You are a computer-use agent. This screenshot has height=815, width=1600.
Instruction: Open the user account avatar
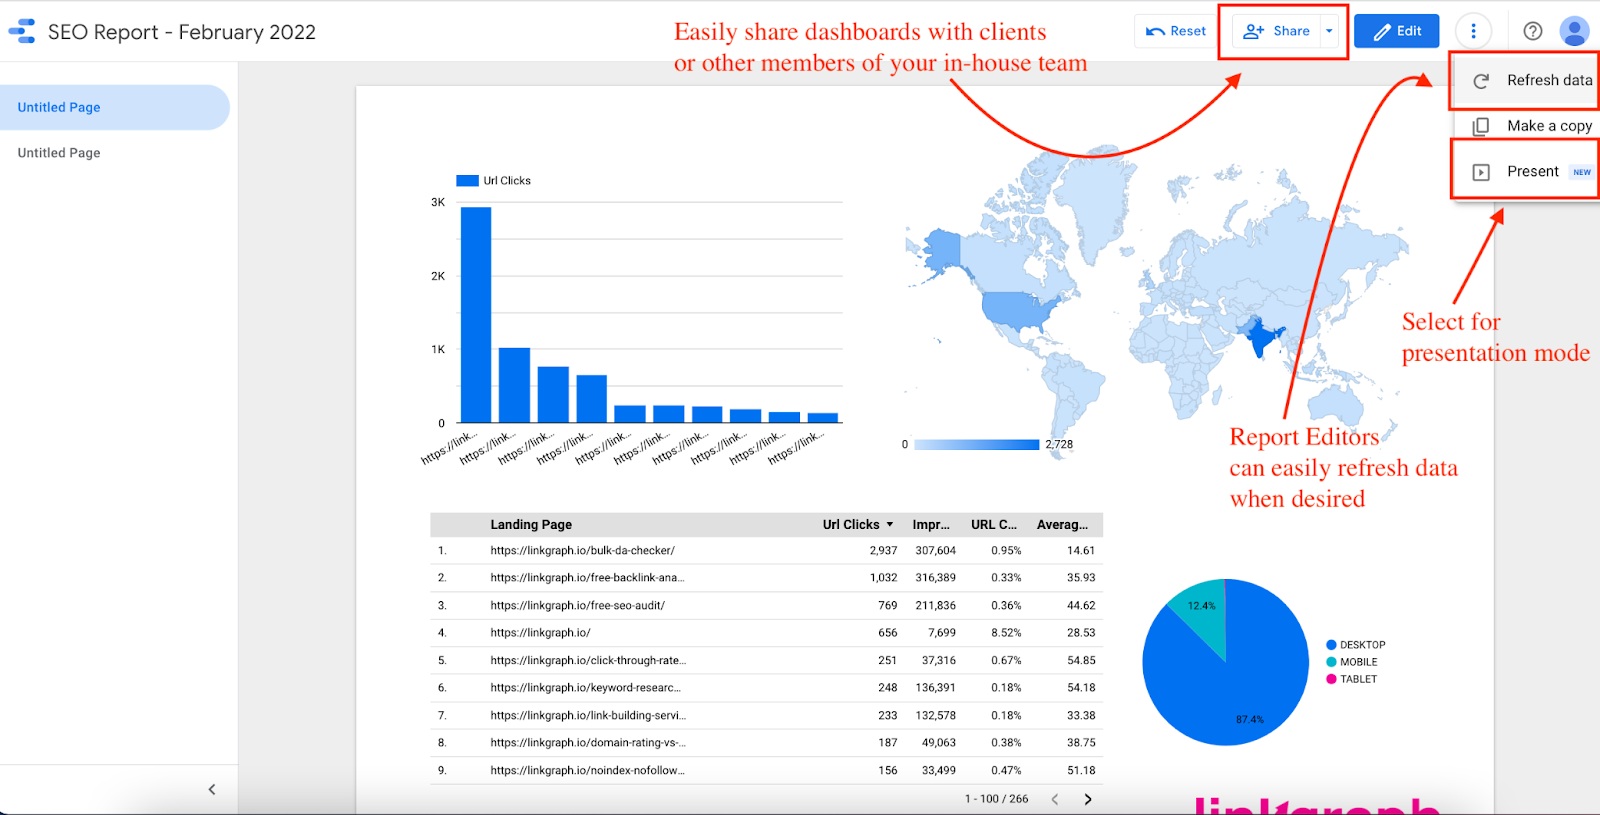tap(1574, 31)
